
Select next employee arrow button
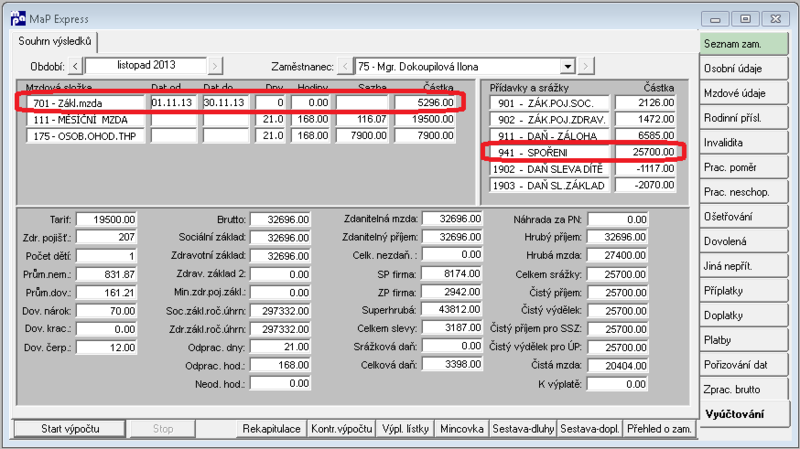[x=585, y=66]
